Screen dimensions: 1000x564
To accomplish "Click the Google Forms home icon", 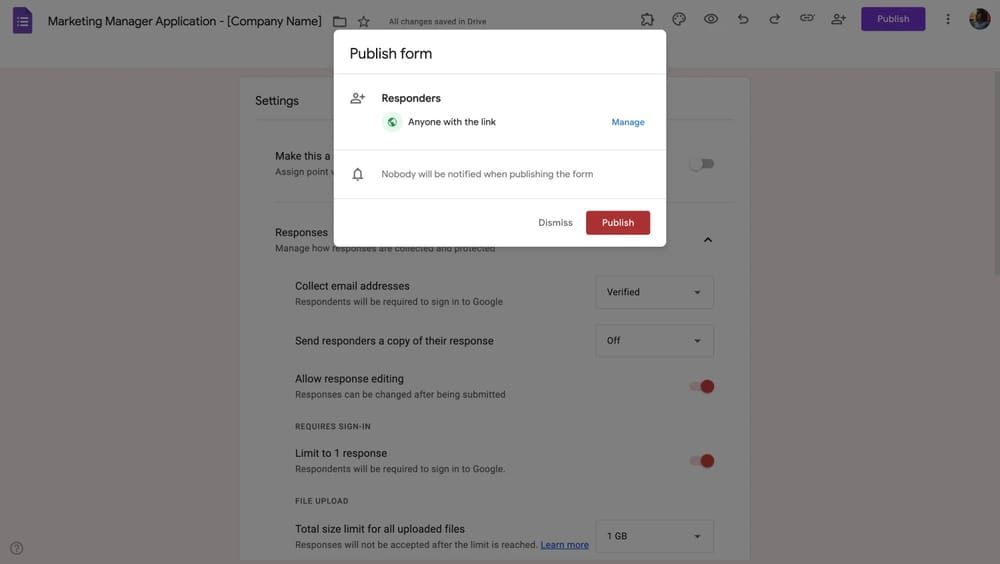I will point(22,20).
